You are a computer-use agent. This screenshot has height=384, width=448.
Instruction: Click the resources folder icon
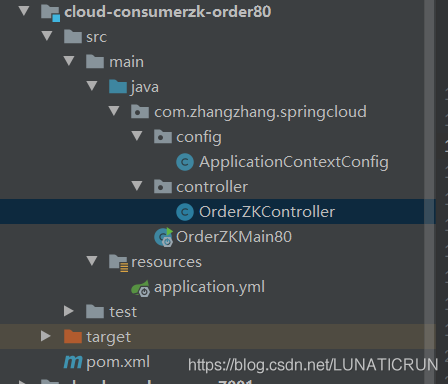pyautogui.click(x=118, y=263)
